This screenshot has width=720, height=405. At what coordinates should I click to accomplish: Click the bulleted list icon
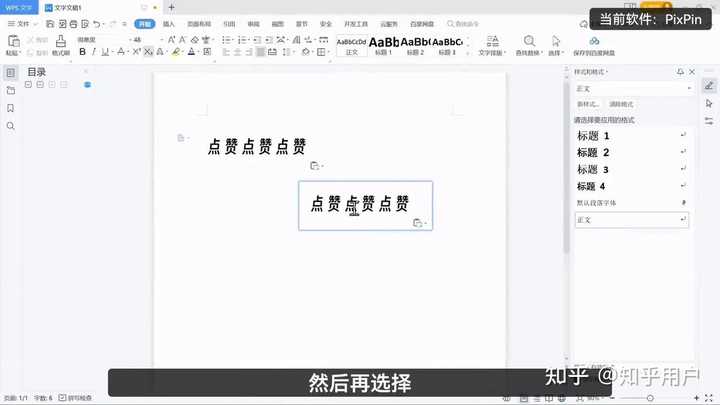click(x=226, y=40)
